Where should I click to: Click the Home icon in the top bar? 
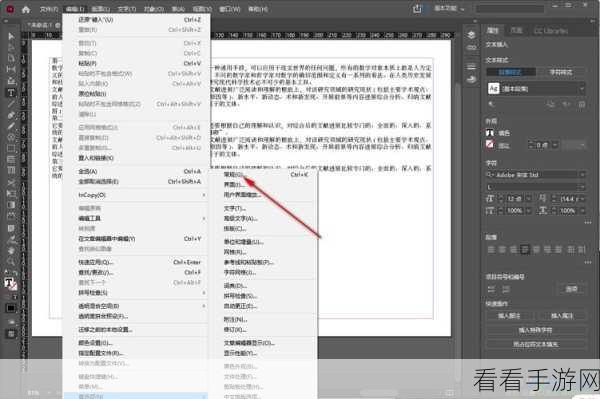click(26, 9)
